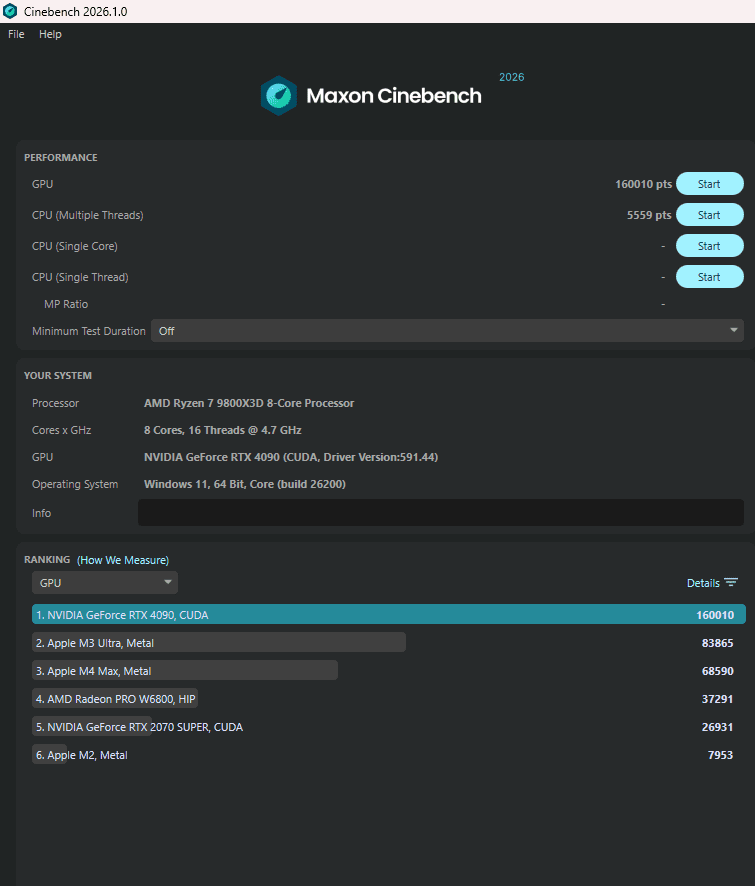The width and height of the screenshot is (755, 886).
Task: Select the Apple M3 Ultra, Metal ranking row
Action: tap(389, 642)
